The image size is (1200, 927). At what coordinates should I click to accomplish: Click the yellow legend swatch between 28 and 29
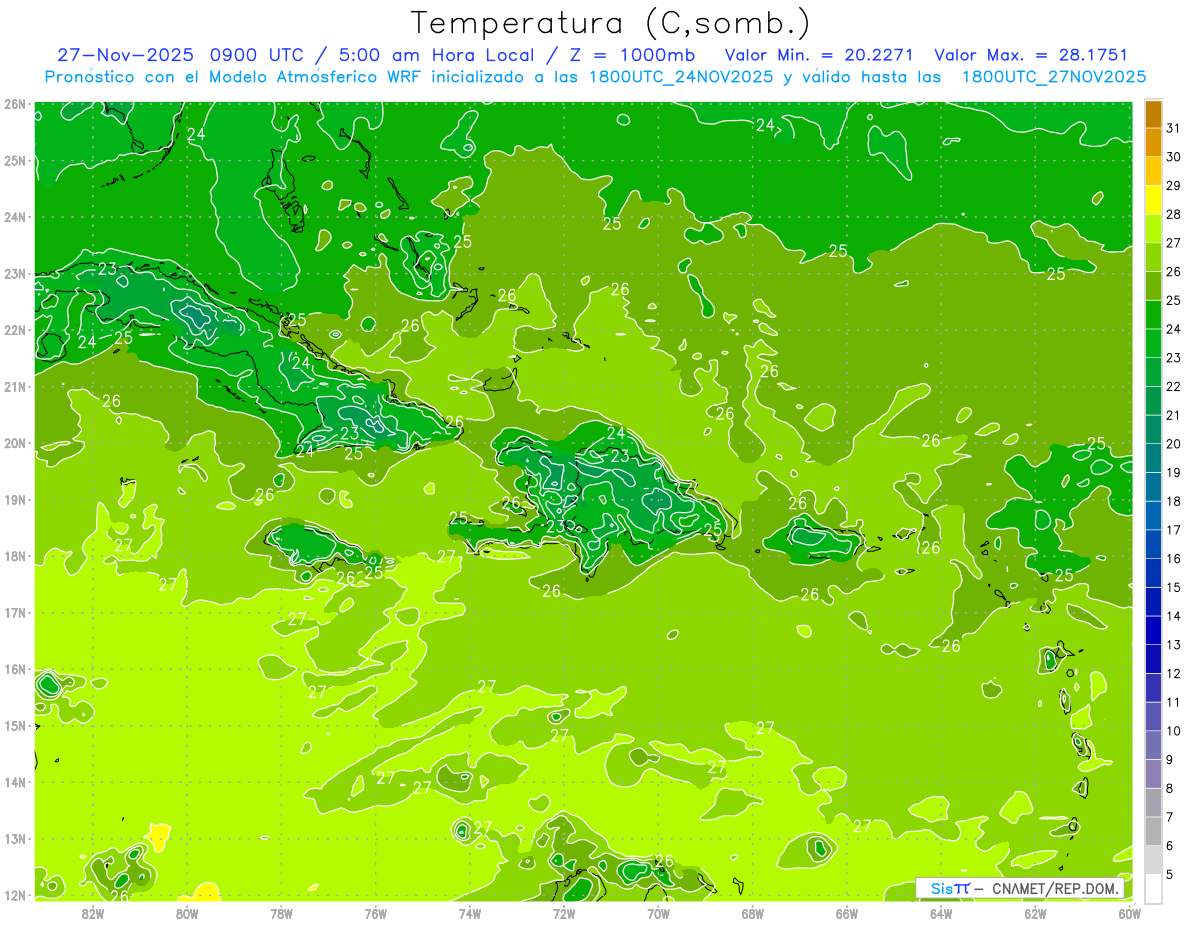(1153, 200)
